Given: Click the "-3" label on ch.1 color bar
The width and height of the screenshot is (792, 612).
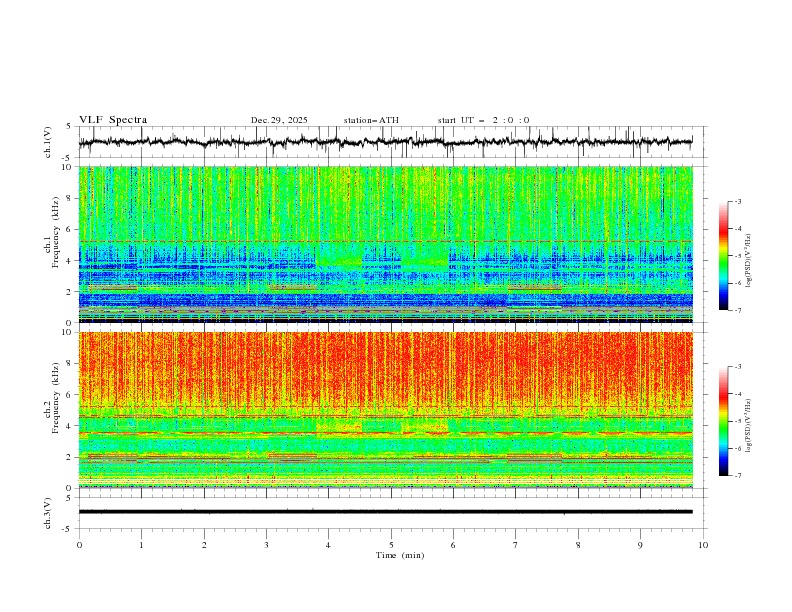Looking at the screenshot, I should coord(737,201).
